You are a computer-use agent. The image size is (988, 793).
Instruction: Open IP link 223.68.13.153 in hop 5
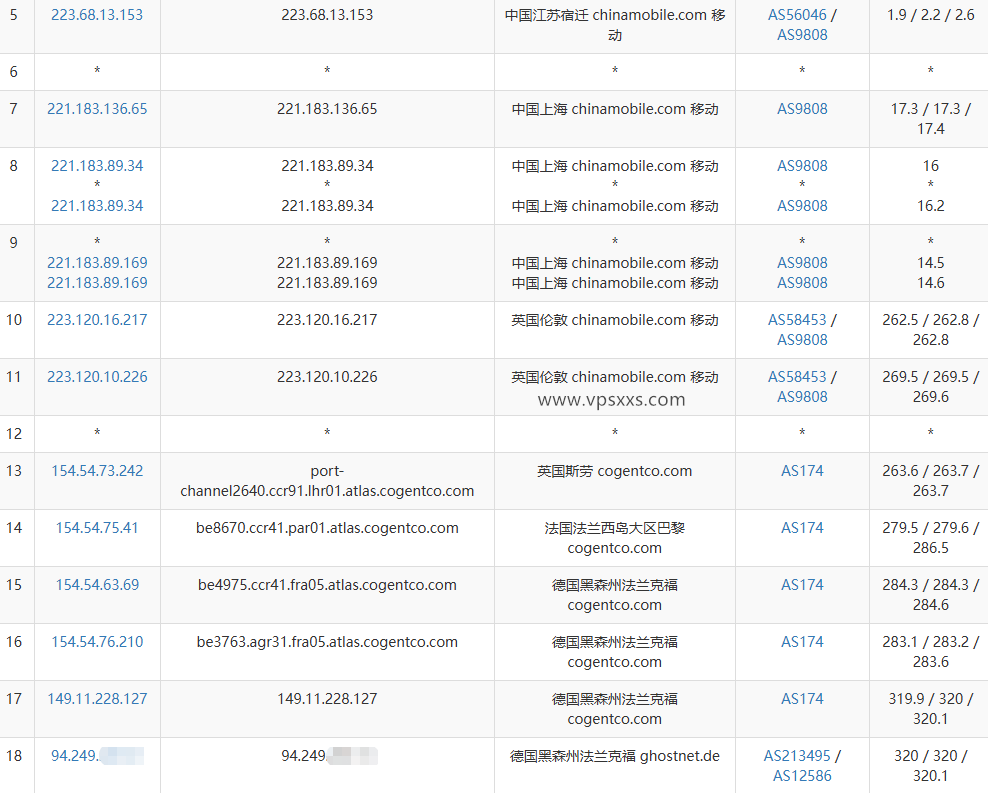pos(97,14)
